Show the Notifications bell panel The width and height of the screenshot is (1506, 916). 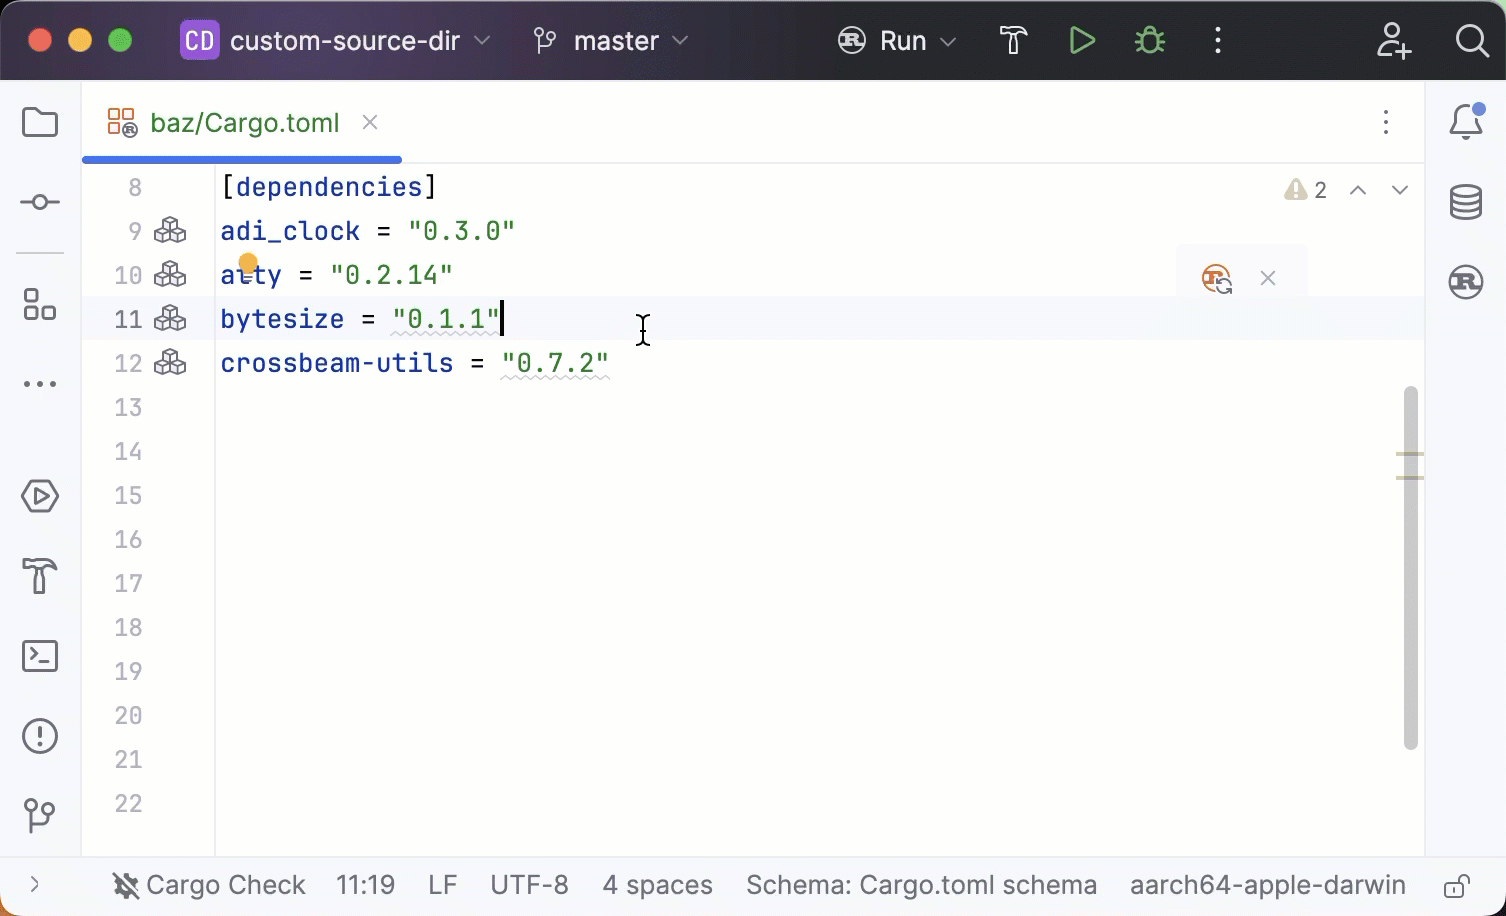1466,122
